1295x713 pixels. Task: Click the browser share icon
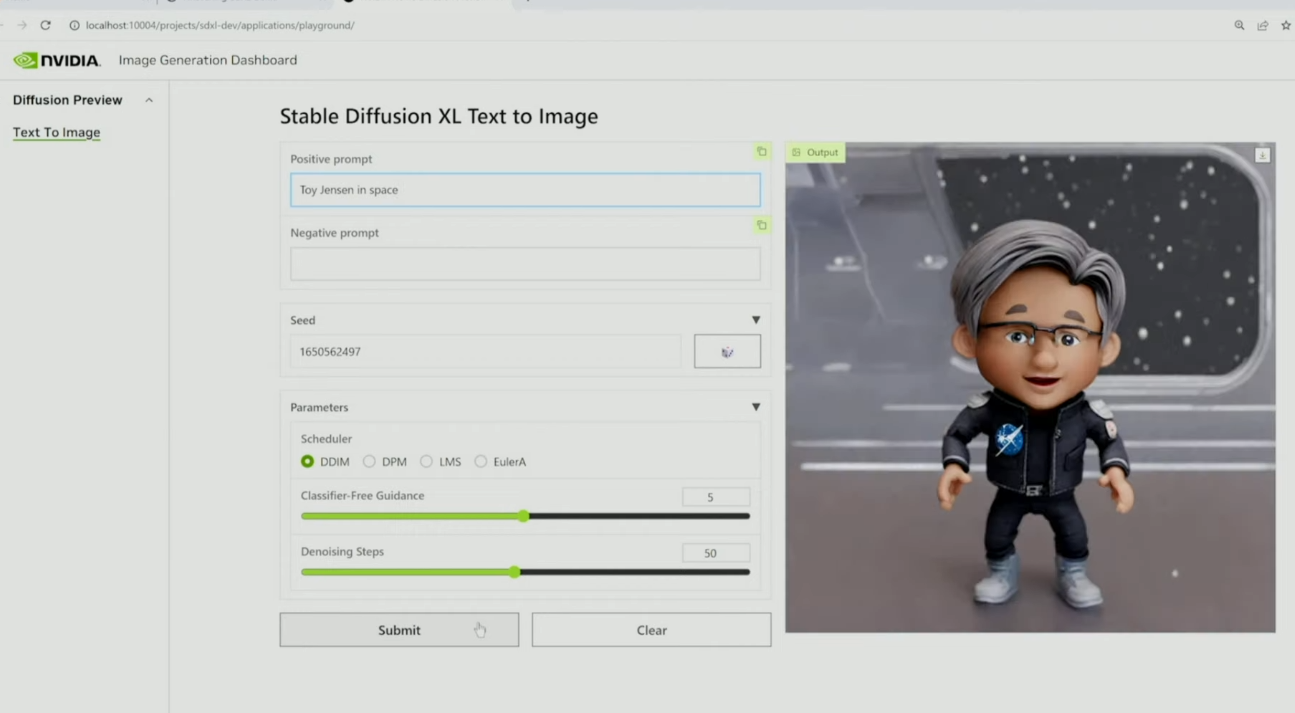pyautogui.click(x=1263, y=25)
